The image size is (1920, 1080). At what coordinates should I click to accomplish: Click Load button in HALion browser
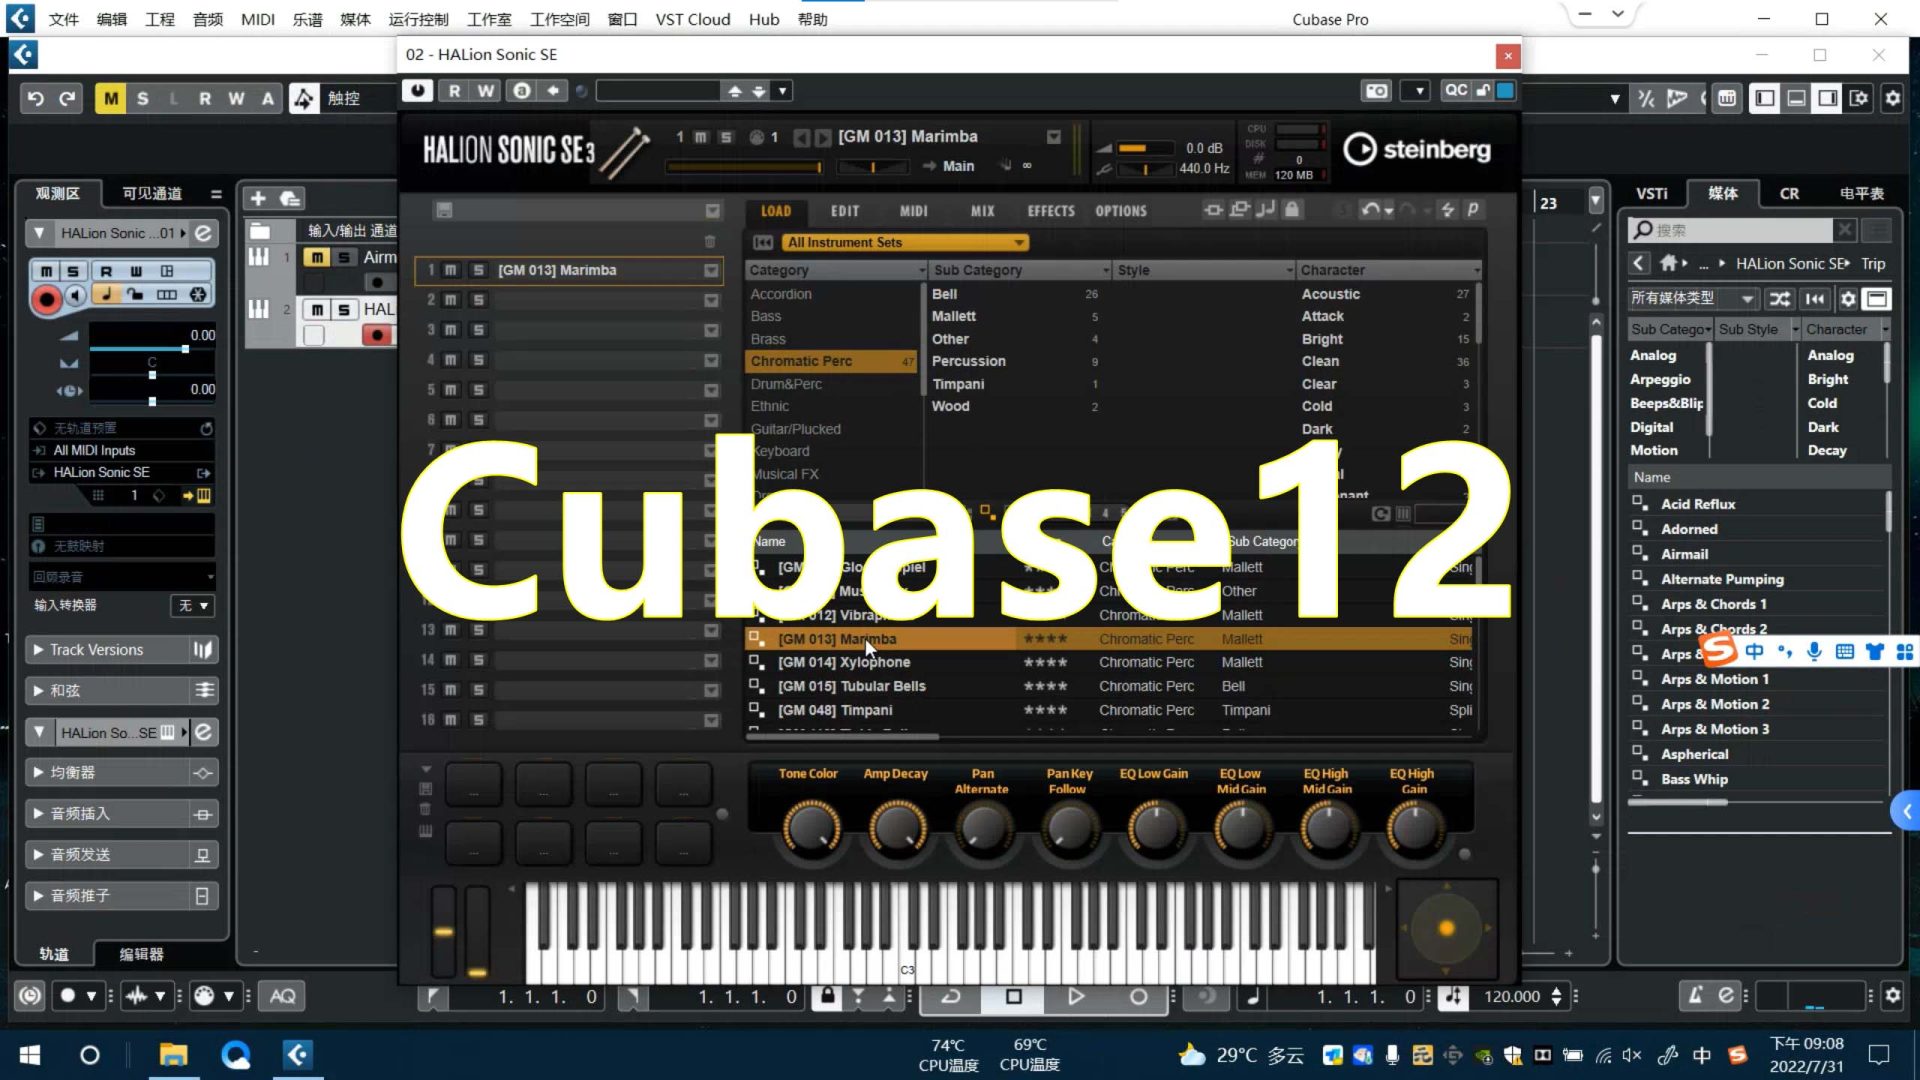click(x=777, y=210)
